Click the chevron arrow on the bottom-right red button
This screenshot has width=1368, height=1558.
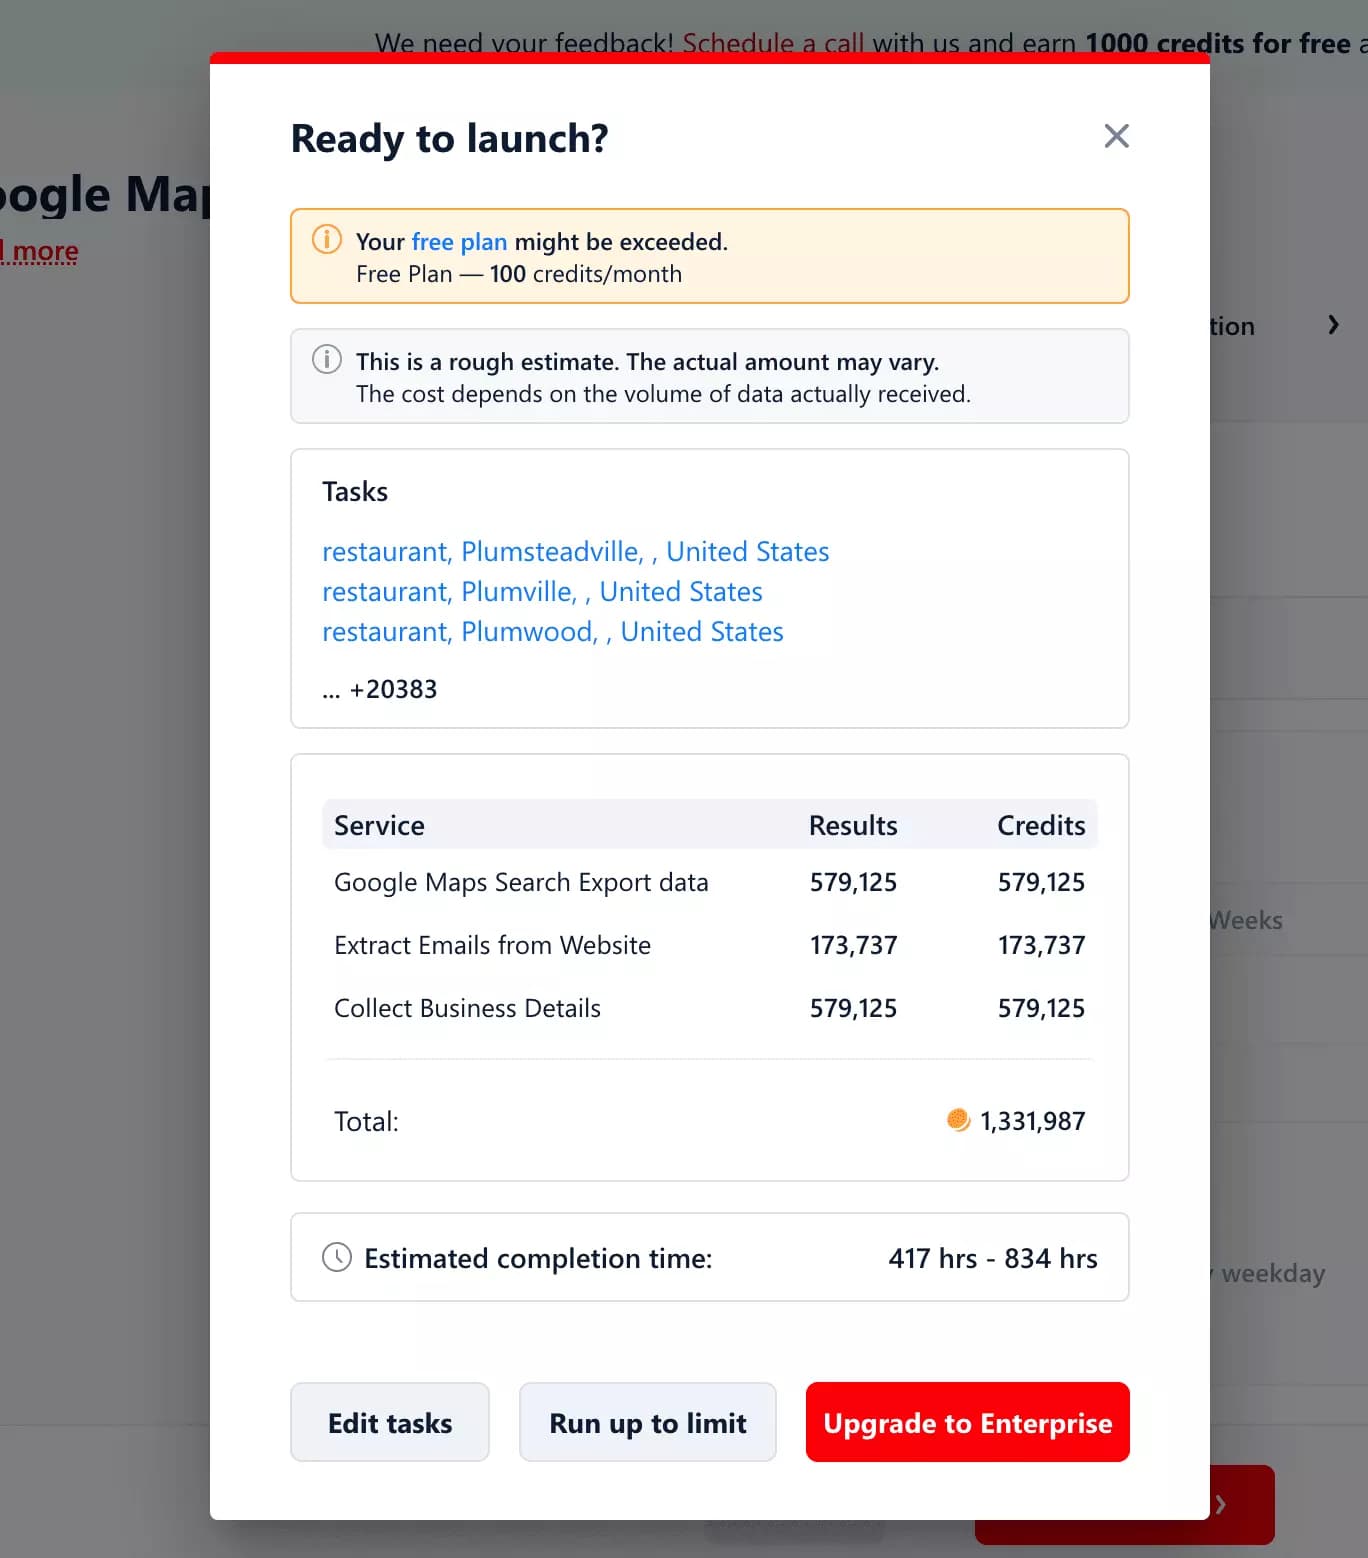(1221, 1504)
